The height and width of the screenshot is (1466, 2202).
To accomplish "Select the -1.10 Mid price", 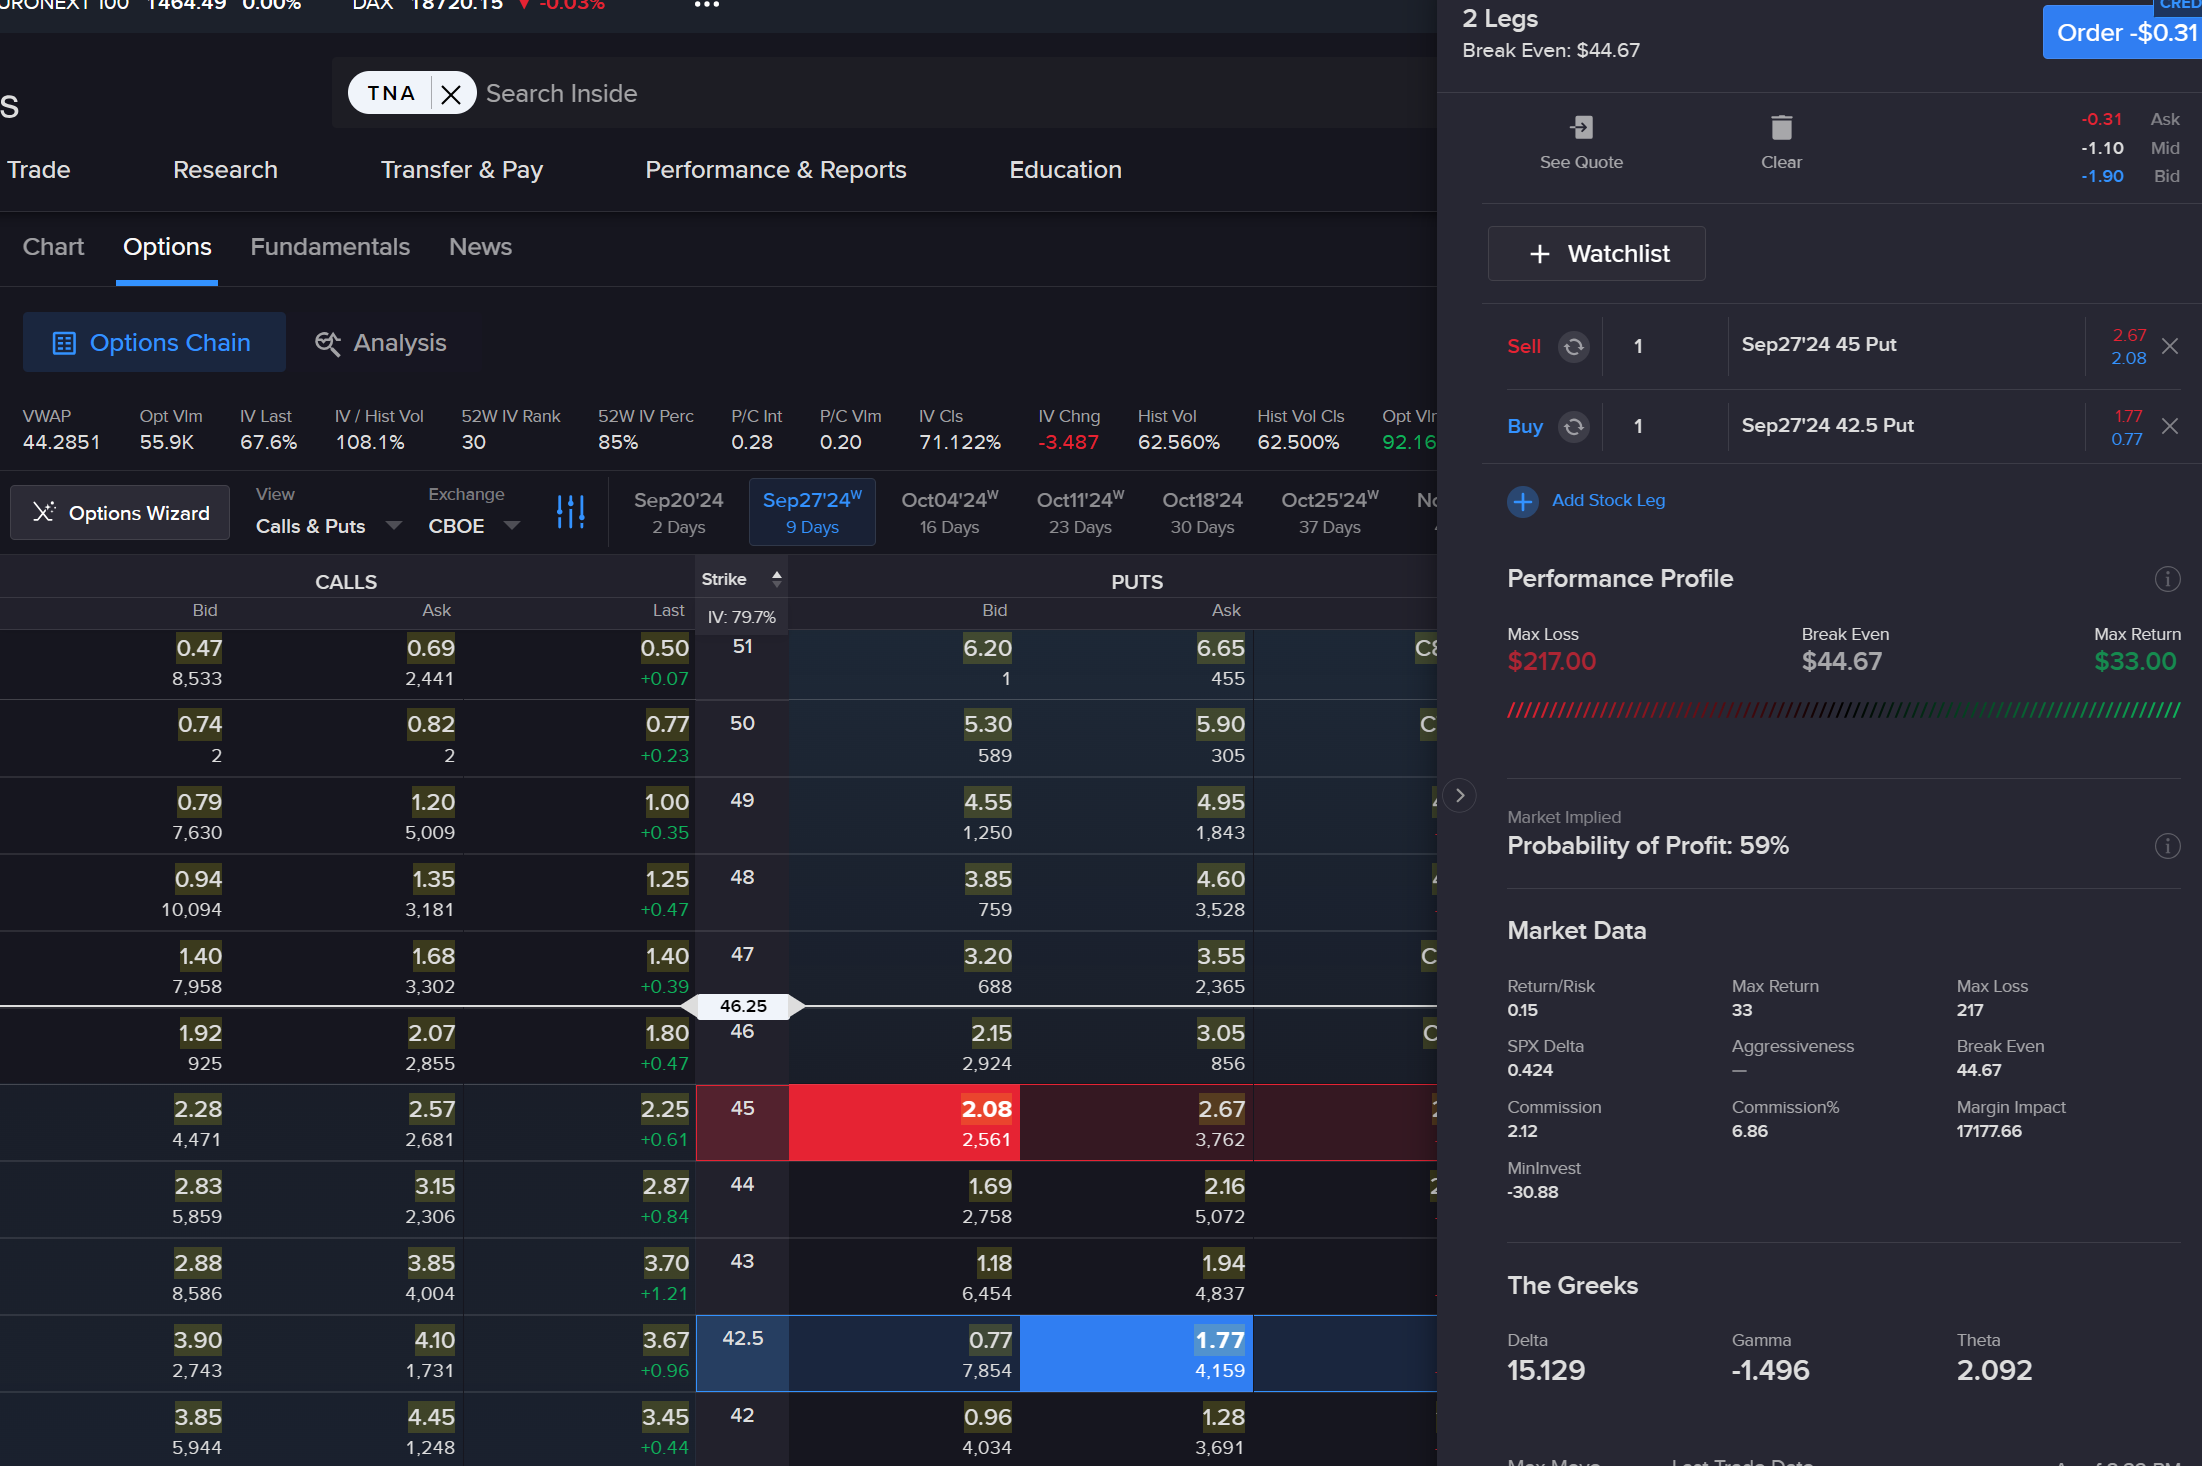I will pyautogui.click(x=2102, y=148).
